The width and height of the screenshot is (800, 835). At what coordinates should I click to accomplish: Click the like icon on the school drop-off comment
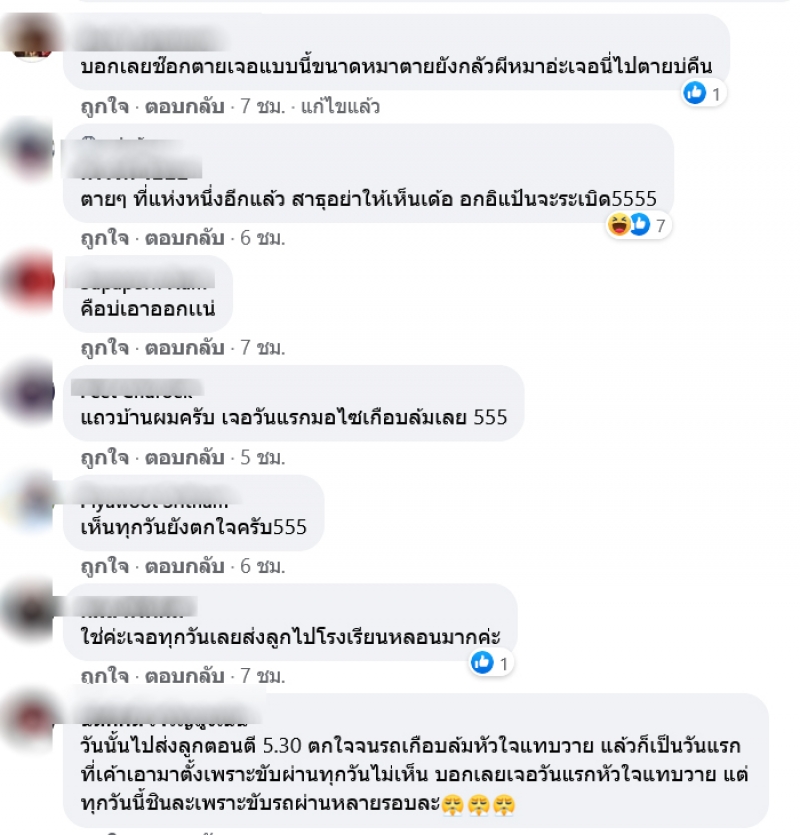coord(482,662)
